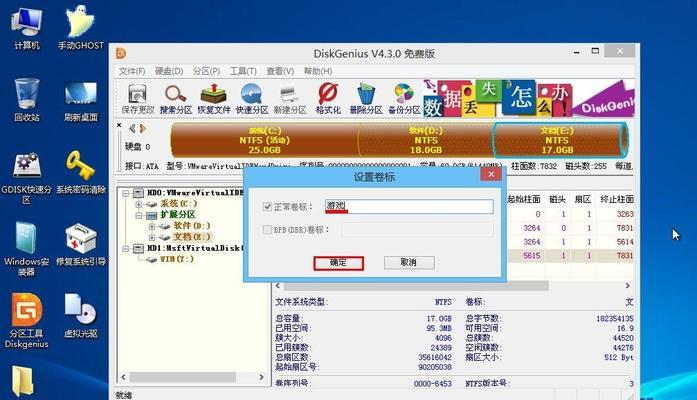
Task: Collapse the HD1 MsftVirtualDisk node
Action: 126,248
